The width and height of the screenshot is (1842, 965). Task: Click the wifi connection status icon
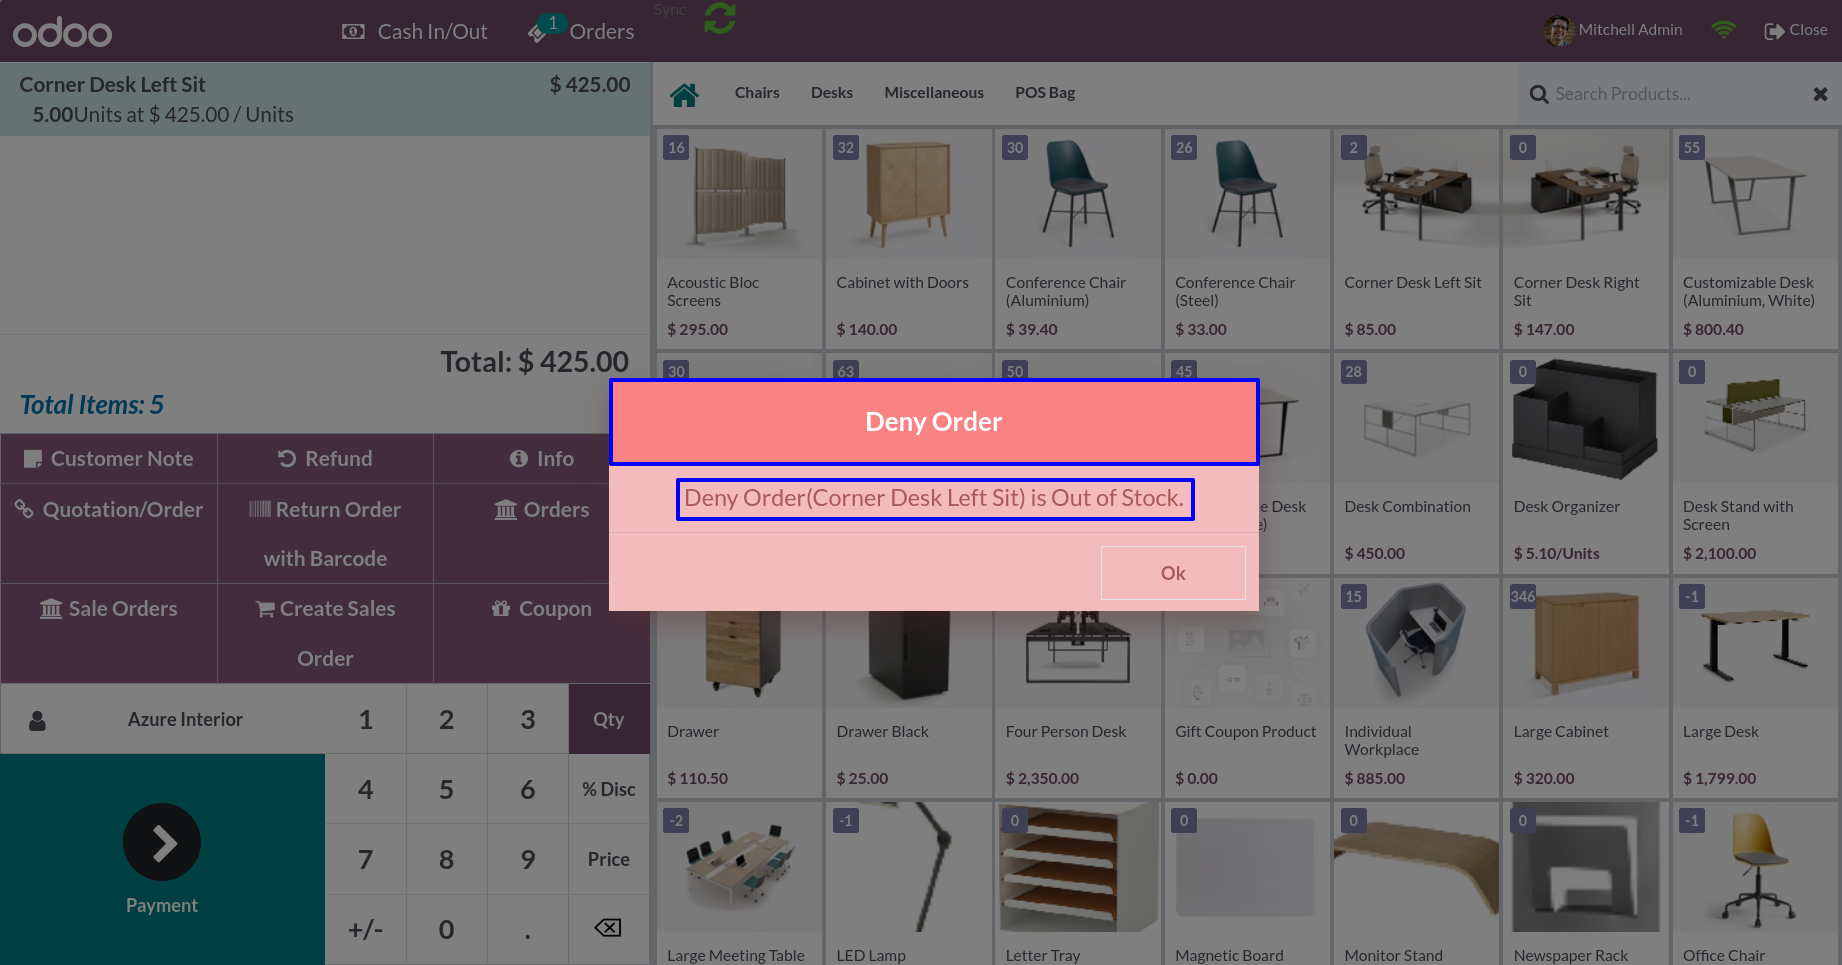tap(1723, 30)
